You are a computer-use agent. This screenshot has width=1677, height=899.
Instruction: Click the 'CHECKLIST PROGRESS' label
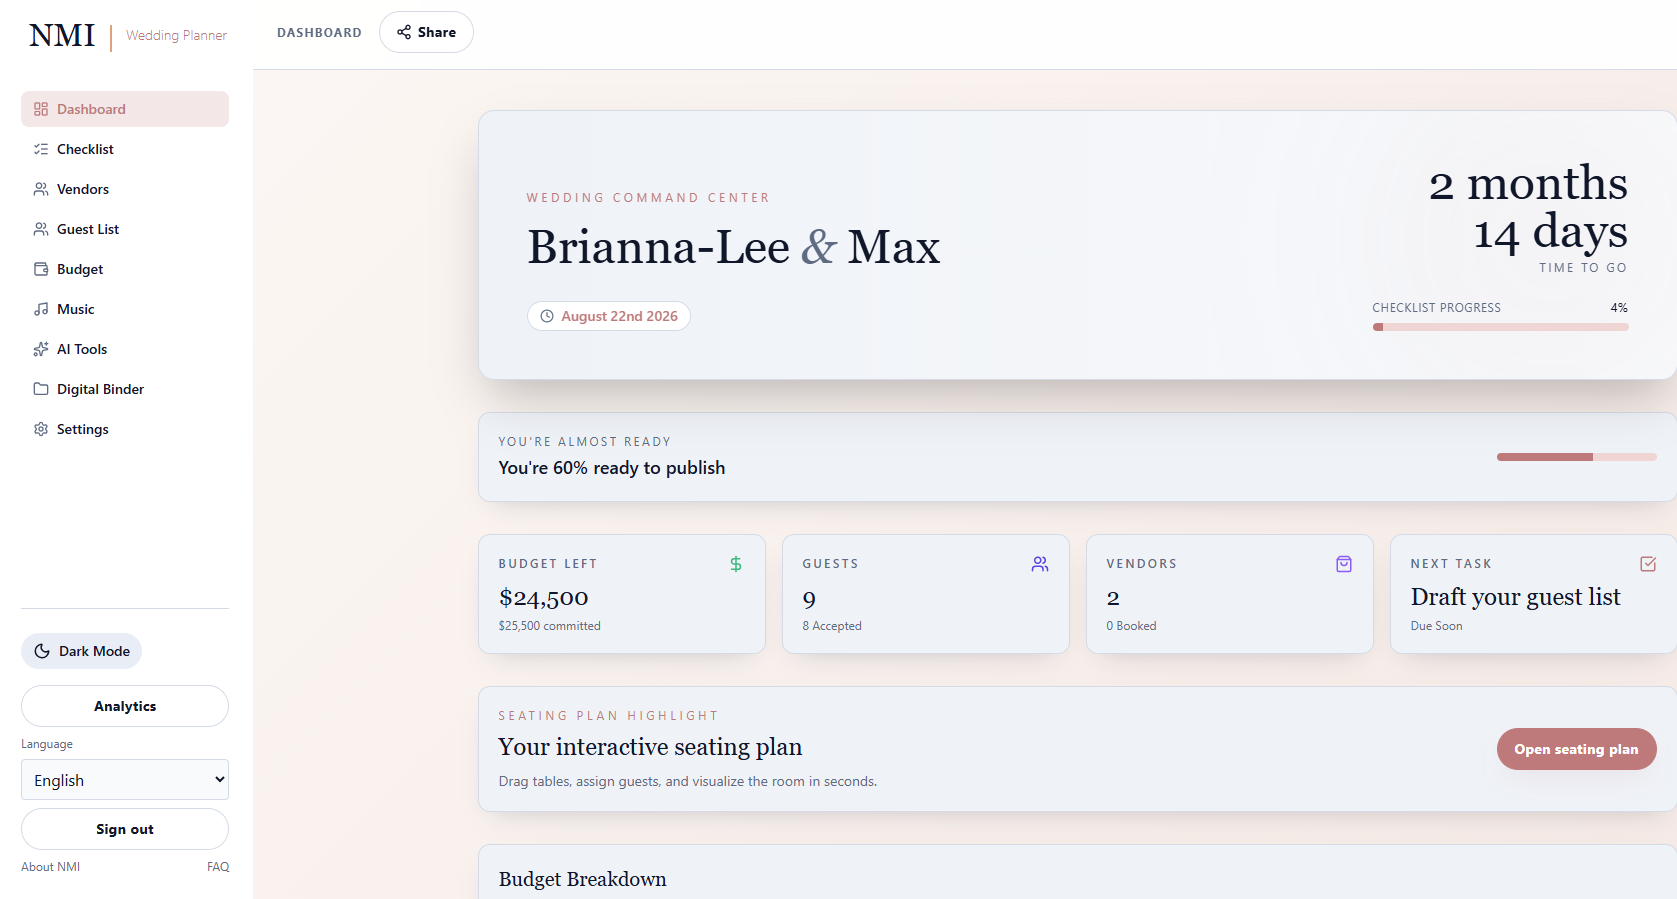pyautogui.click(x=1436, y=308)
